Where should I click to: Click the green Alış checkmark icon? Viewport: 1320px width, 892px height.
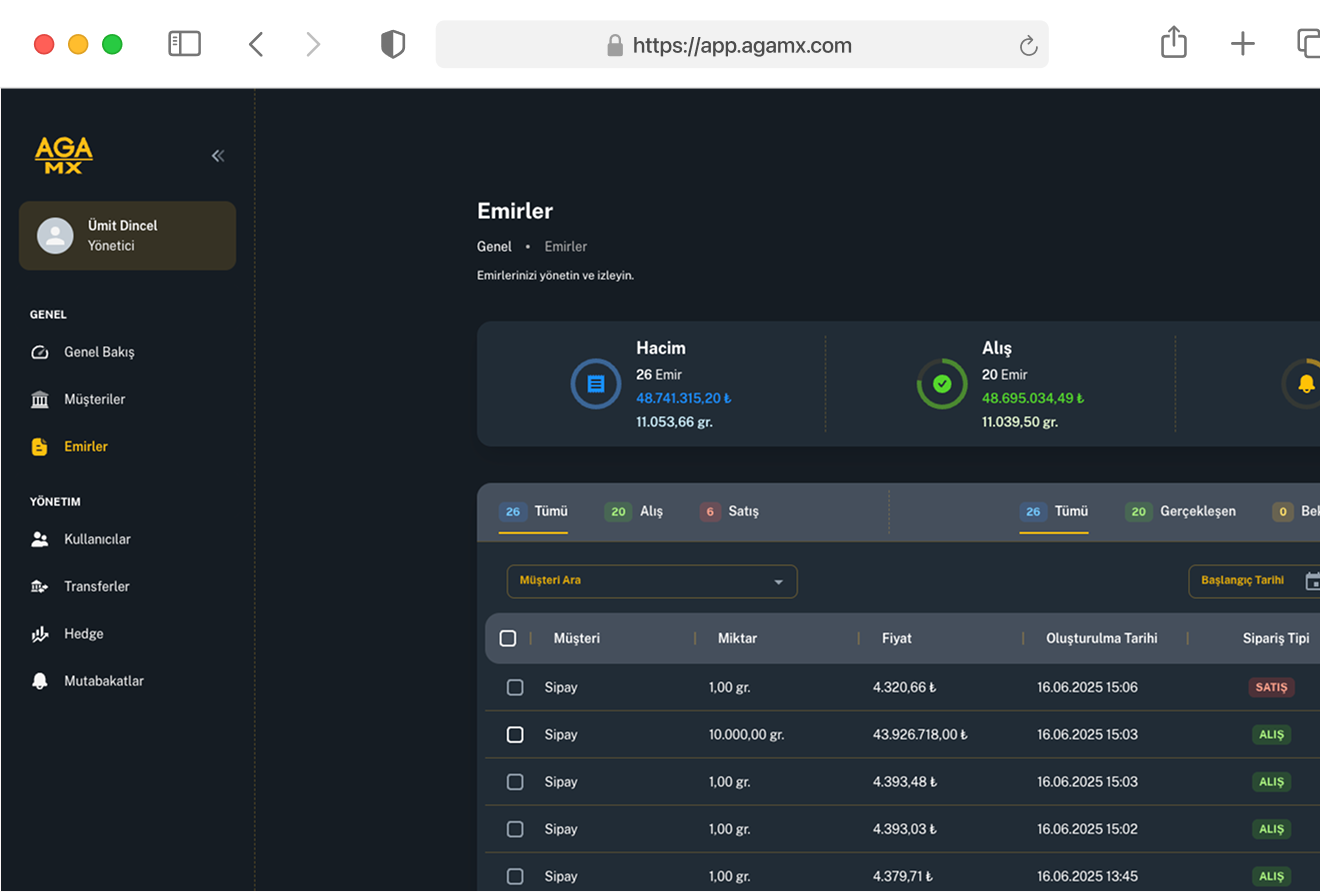tap(942, 383)
